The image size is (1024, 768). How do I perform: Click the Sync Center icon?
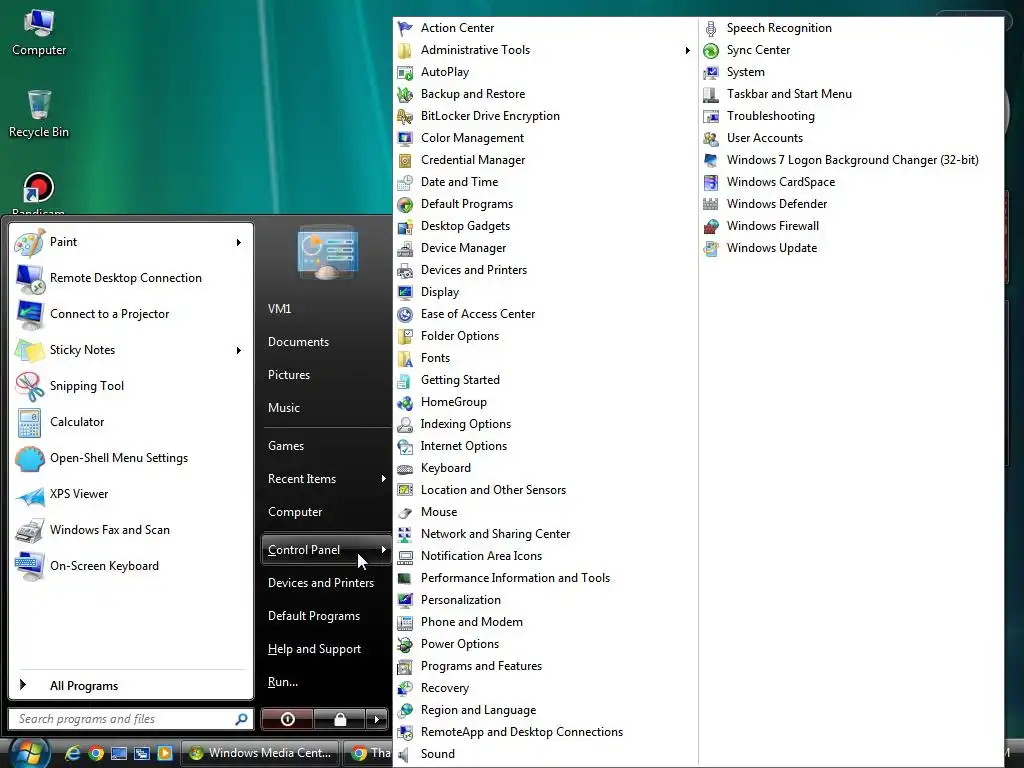point(711,50)
